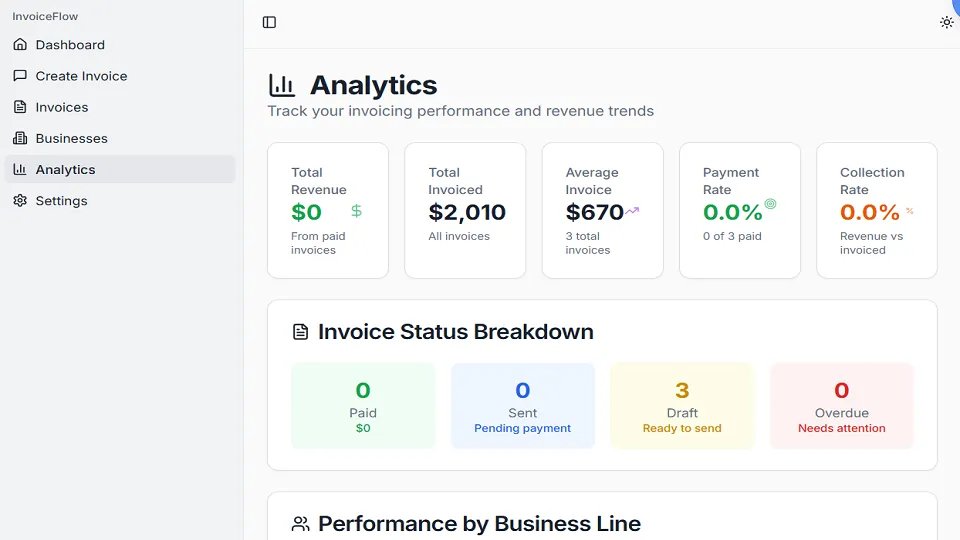
Task: Click the Businesses building icon
Action: point(20,138)
